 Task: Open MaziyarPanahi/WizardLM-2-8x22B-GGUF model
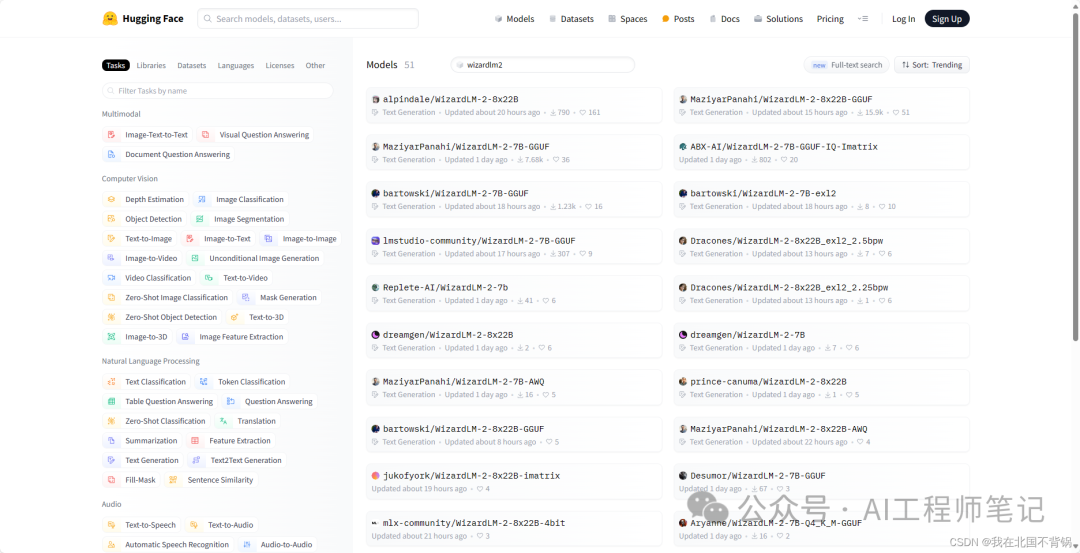pos(821,105)
